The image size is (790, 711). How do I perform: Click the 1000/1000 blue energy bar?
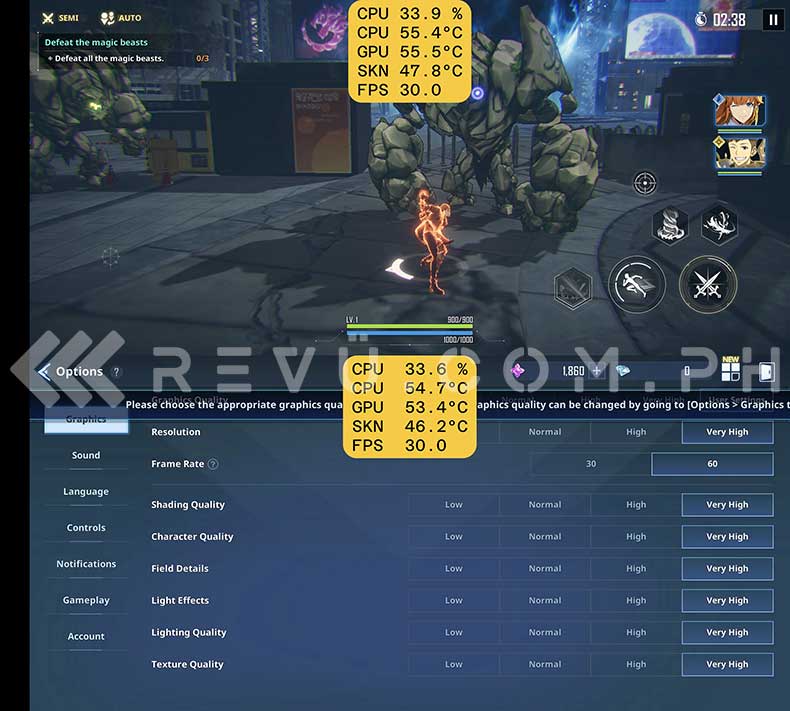[x=410, y=333]
